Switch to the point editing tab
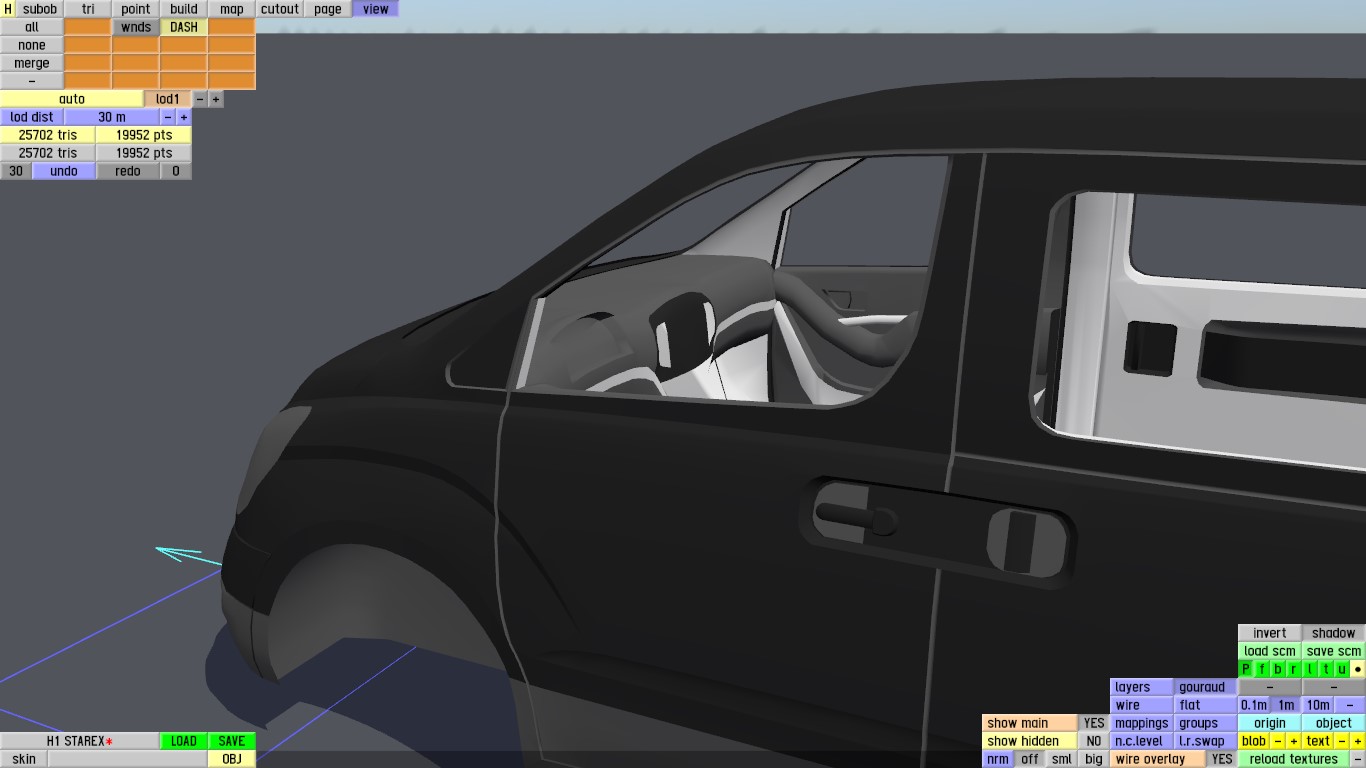 tap(136, 9)
